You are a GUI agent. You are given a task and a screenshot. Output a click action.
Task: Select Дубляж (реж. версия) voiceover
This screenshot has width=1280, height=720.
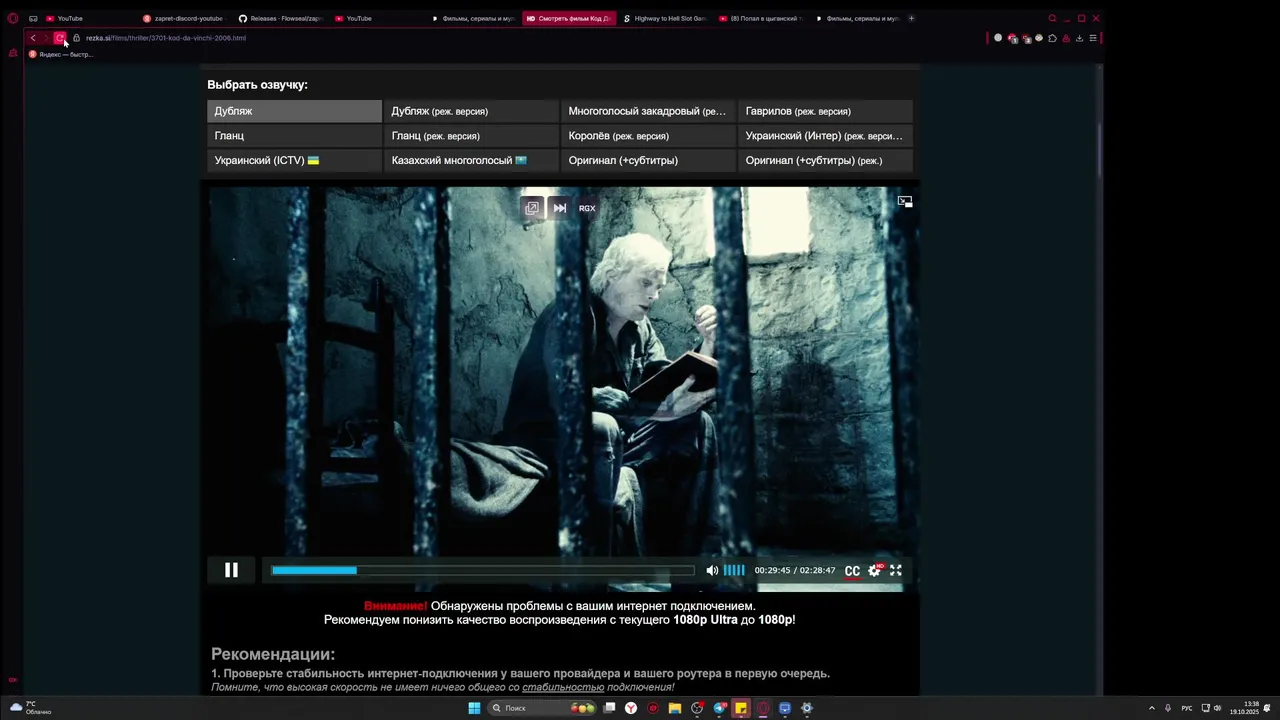coord(471,111)
